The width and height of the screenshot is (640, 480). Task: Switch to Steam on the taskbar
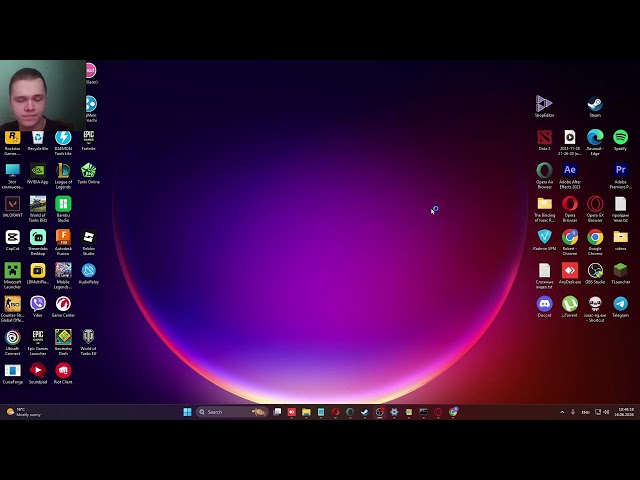tap(364, 412)
